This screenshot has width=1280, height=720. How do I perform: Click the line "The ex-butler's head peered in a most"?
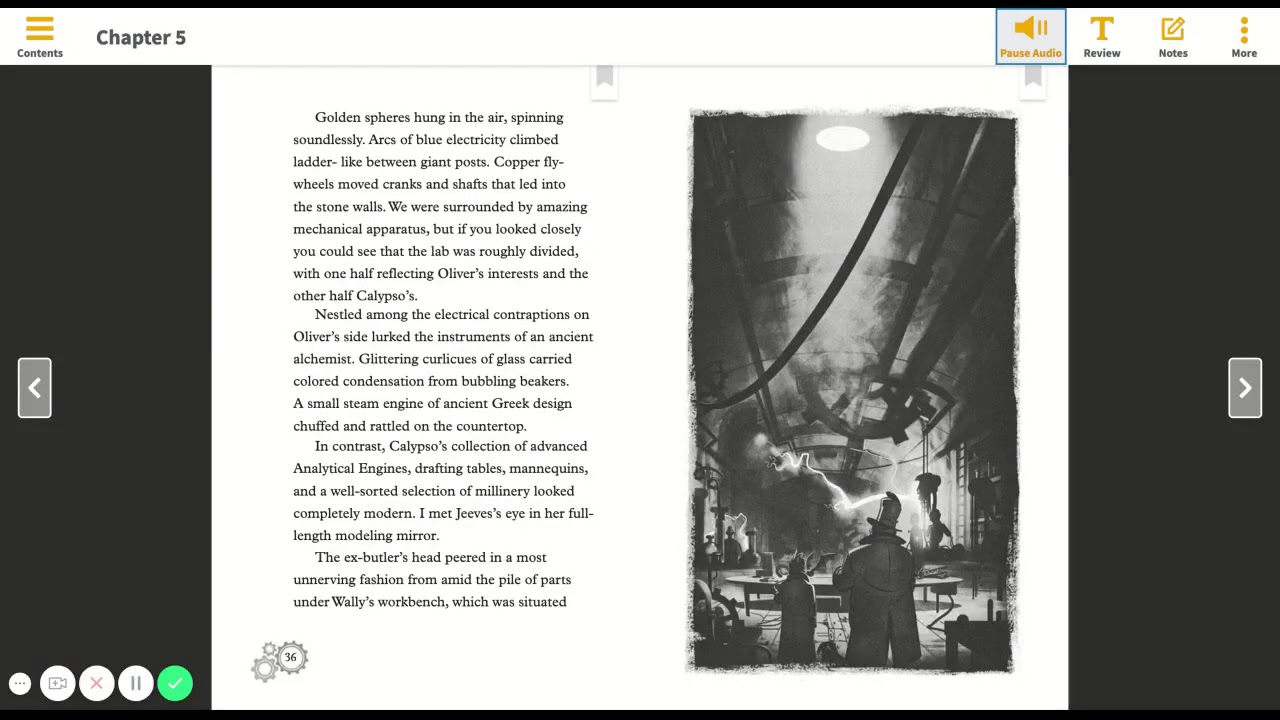pyautogui.click(x=431, y=558)
